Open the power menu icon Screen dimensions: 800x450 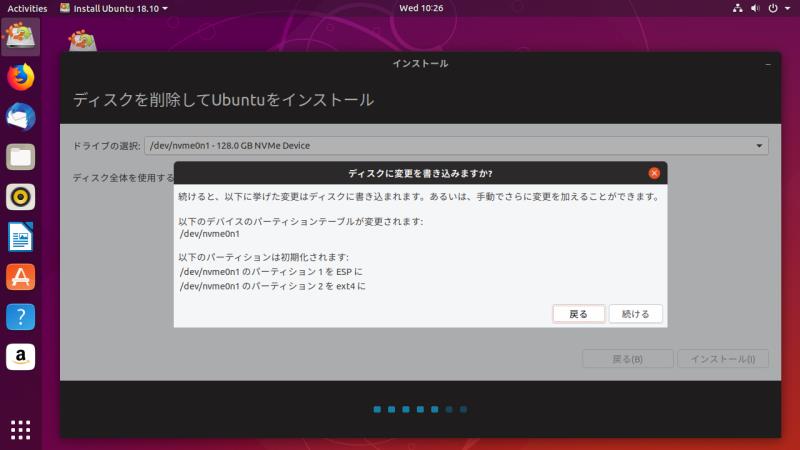coord(773,8)
